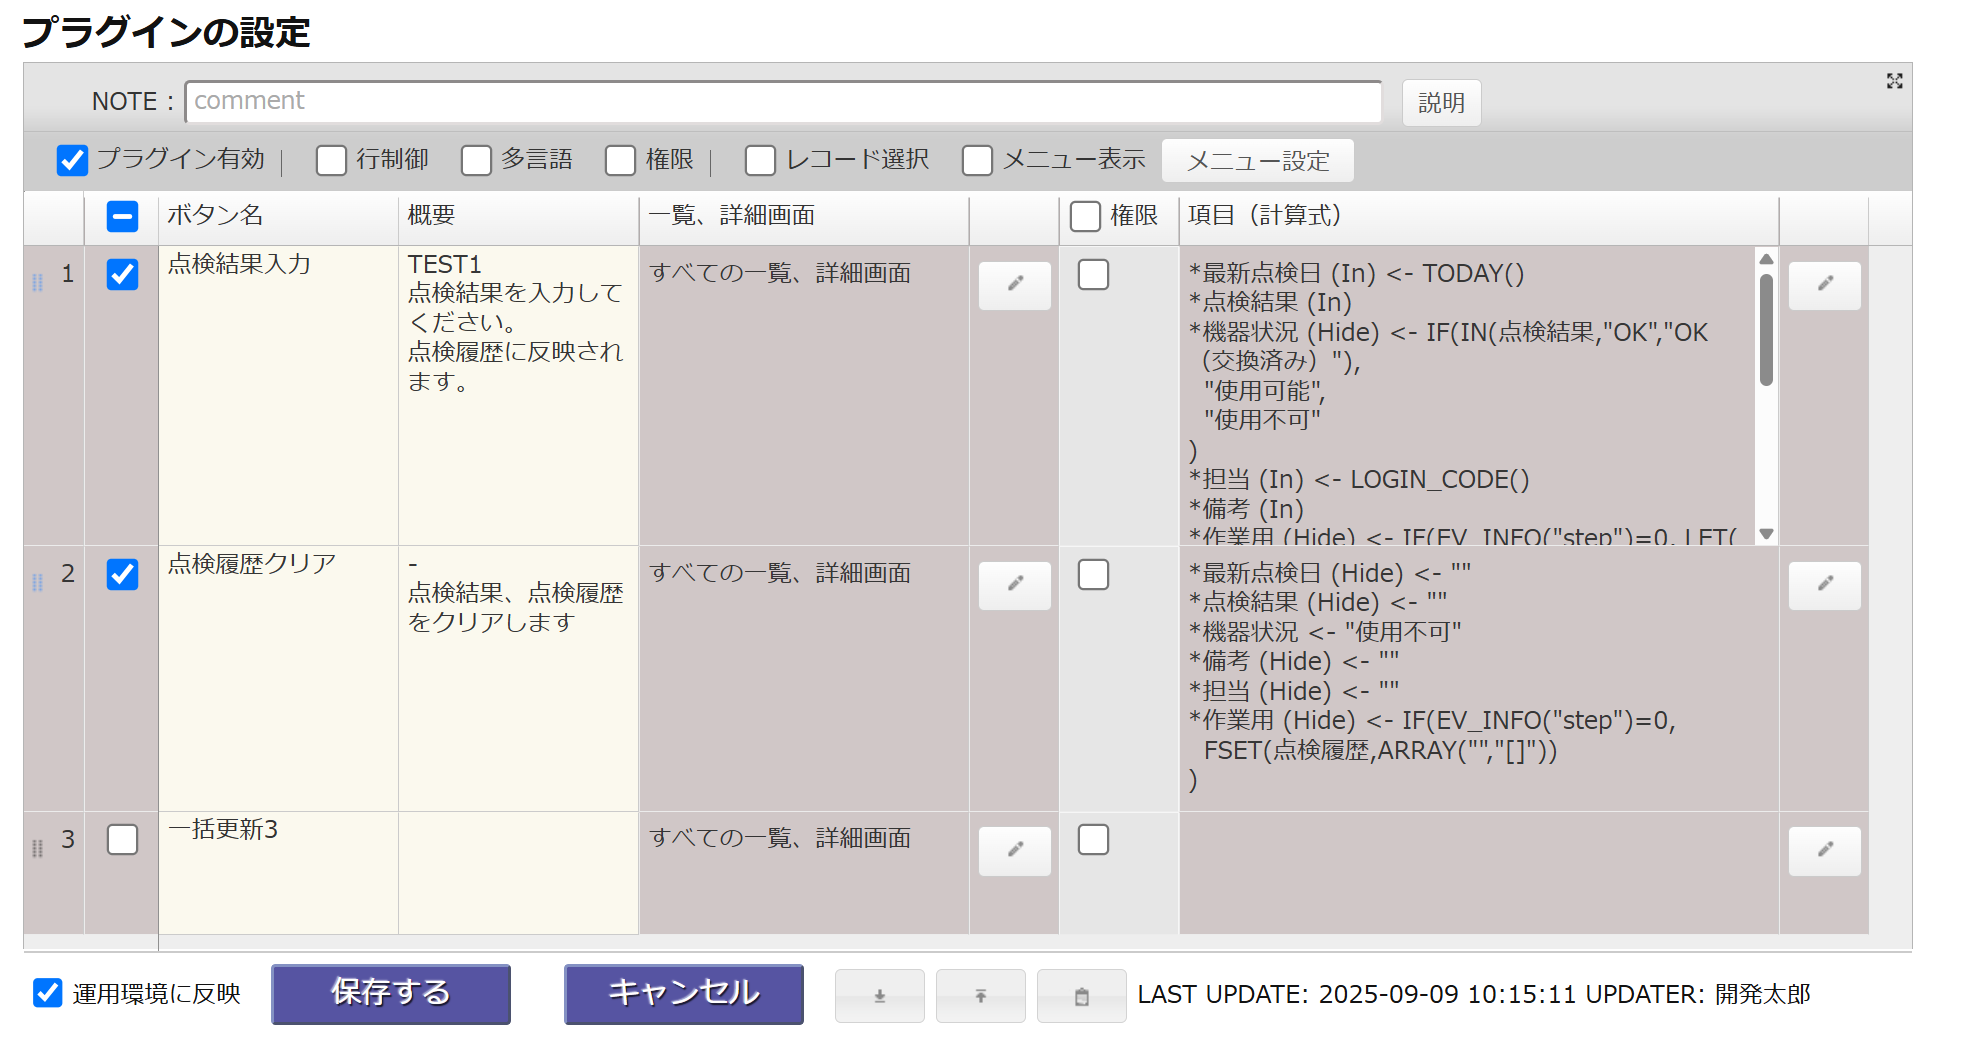The height and width of the screenshot is (1058, 1984).
Task: Enable the 多言語 checkbox
Action: click(477, 160)
